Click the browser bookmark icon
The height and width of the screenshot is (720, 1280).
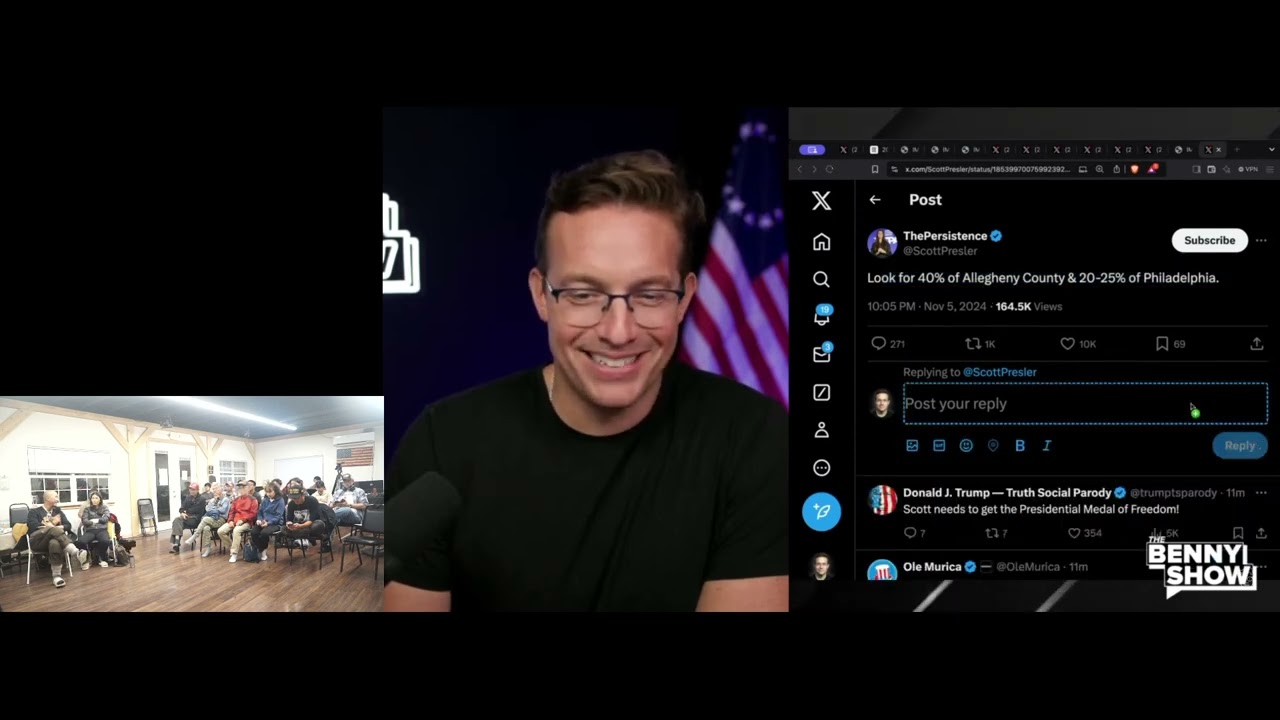click(x=875, y=169)
